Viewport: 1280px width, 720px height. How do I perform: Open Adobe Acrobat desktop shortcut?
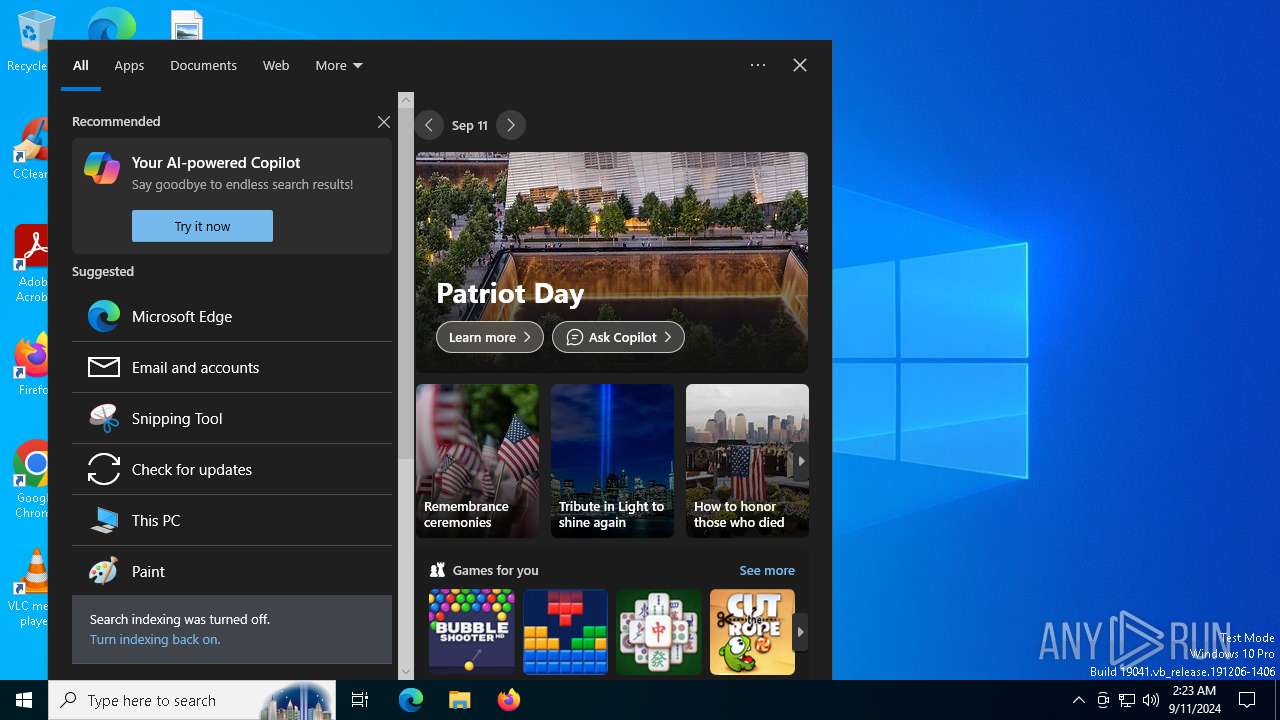pos(30,264)
